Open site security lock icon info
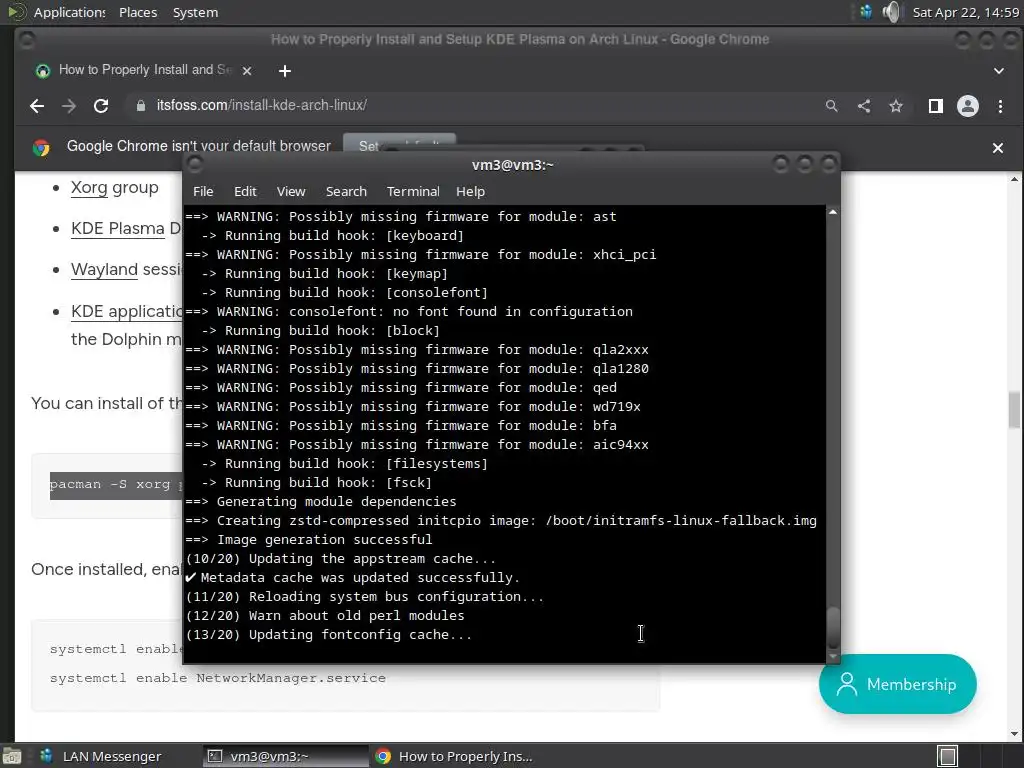Viewport: 1024px width, 768px height. coord(140,106)
